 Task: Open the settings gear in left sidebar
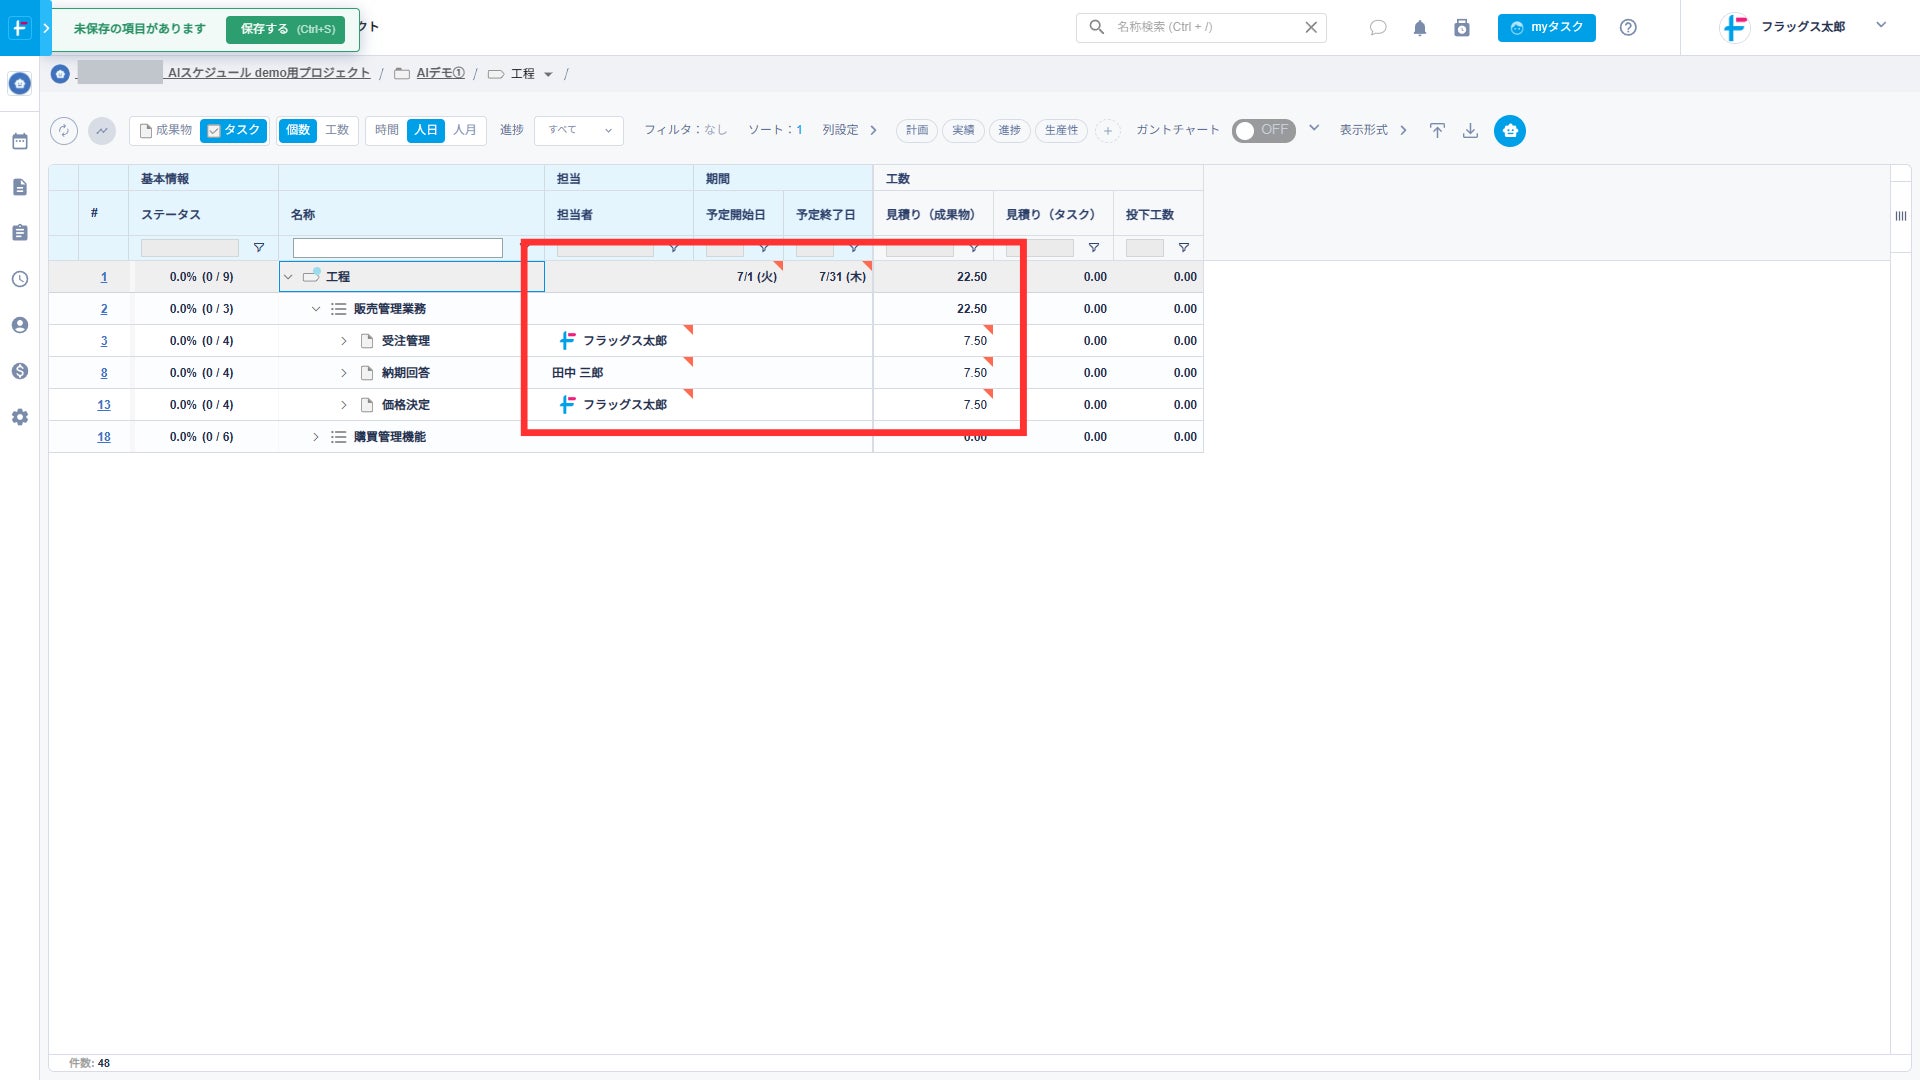coord(20,417)
